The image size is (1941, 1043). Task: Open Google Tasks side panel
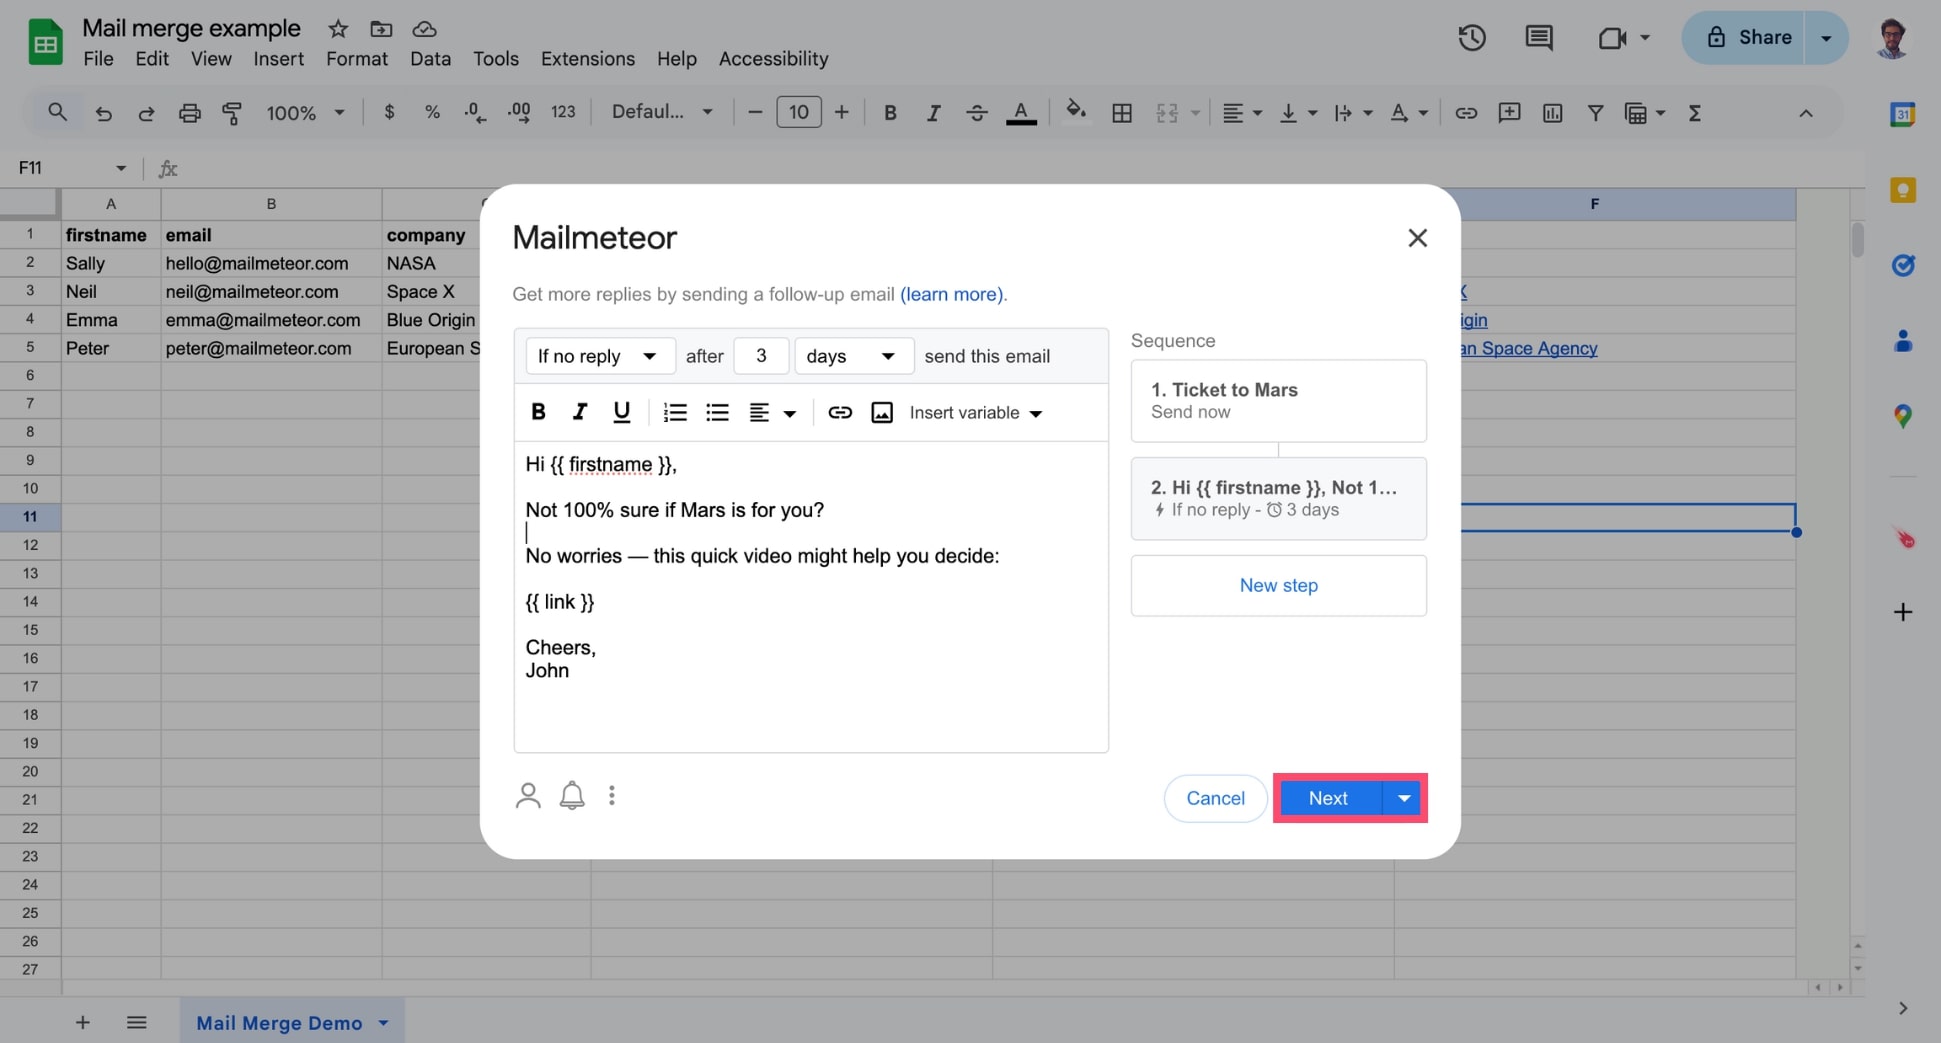1903,265
